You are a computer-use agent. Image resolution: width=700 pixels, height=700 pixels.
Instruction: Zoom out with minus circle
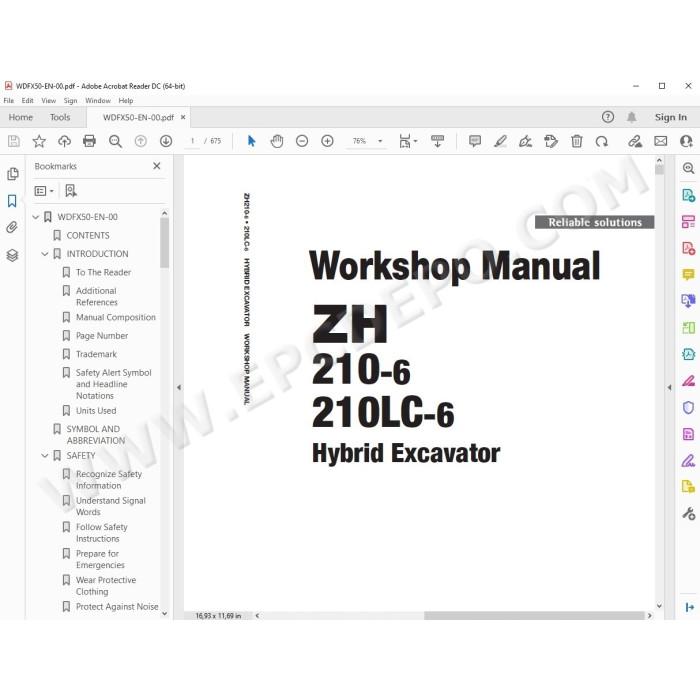point(302,142)
